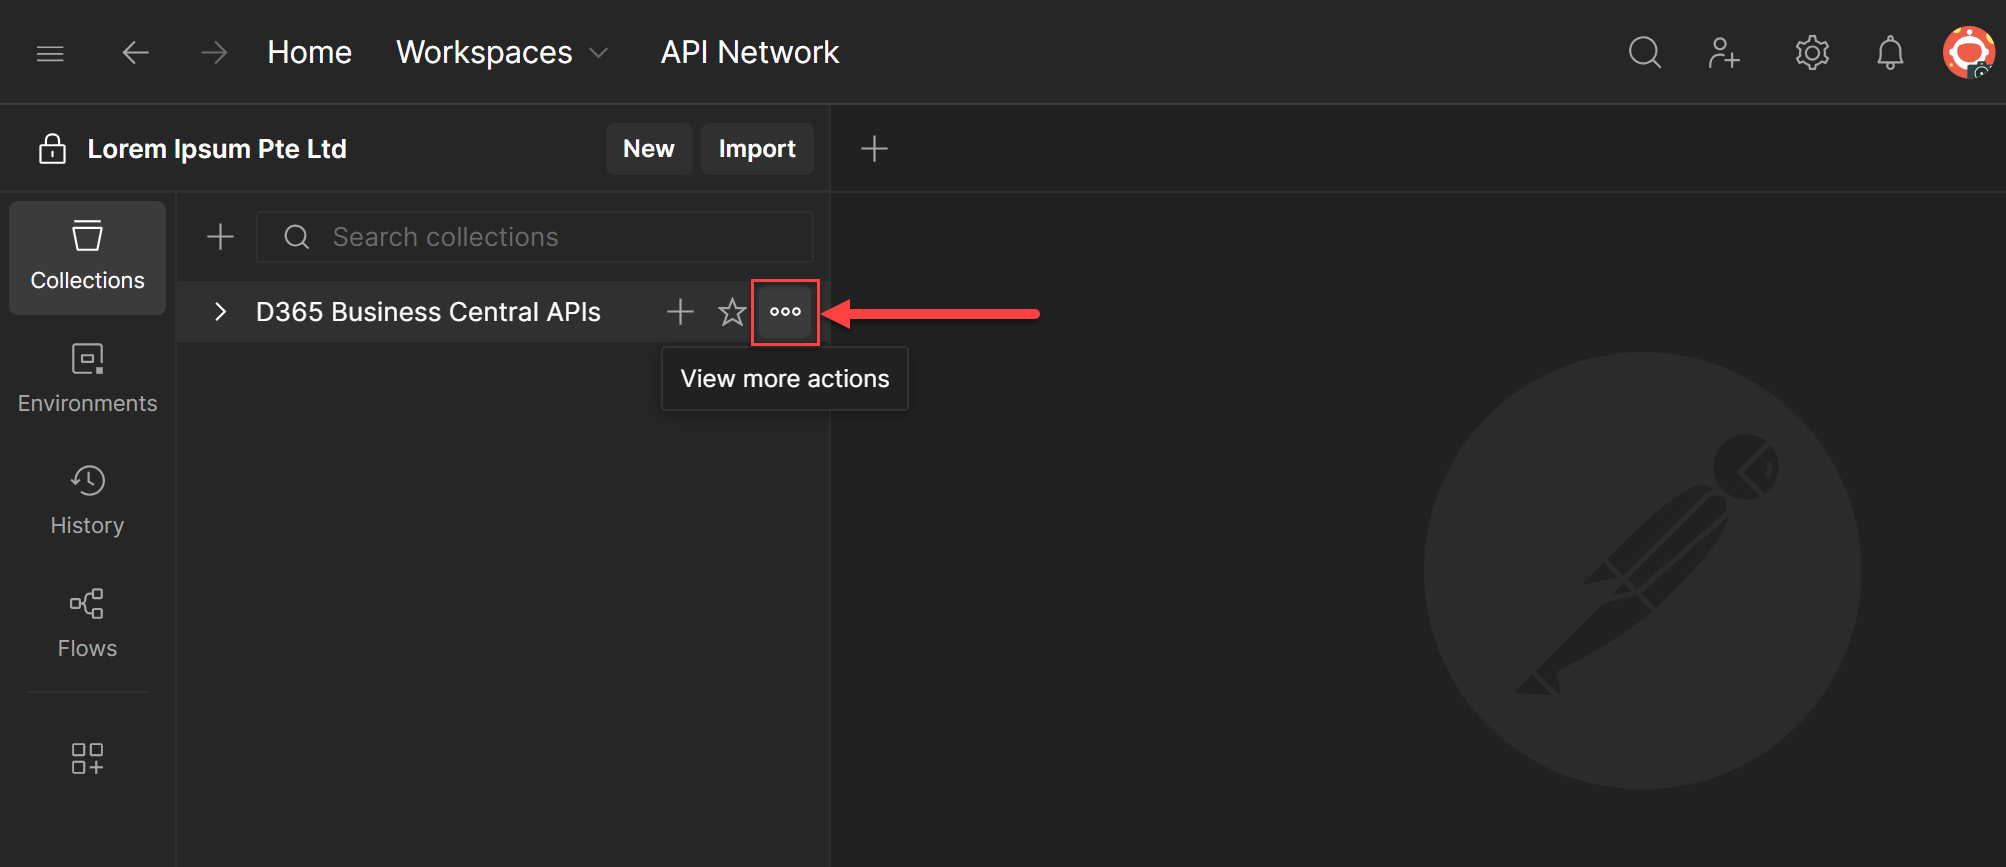Open a new tab with plus
This screenshot has width=2006, height=867.
pos(874,149)
